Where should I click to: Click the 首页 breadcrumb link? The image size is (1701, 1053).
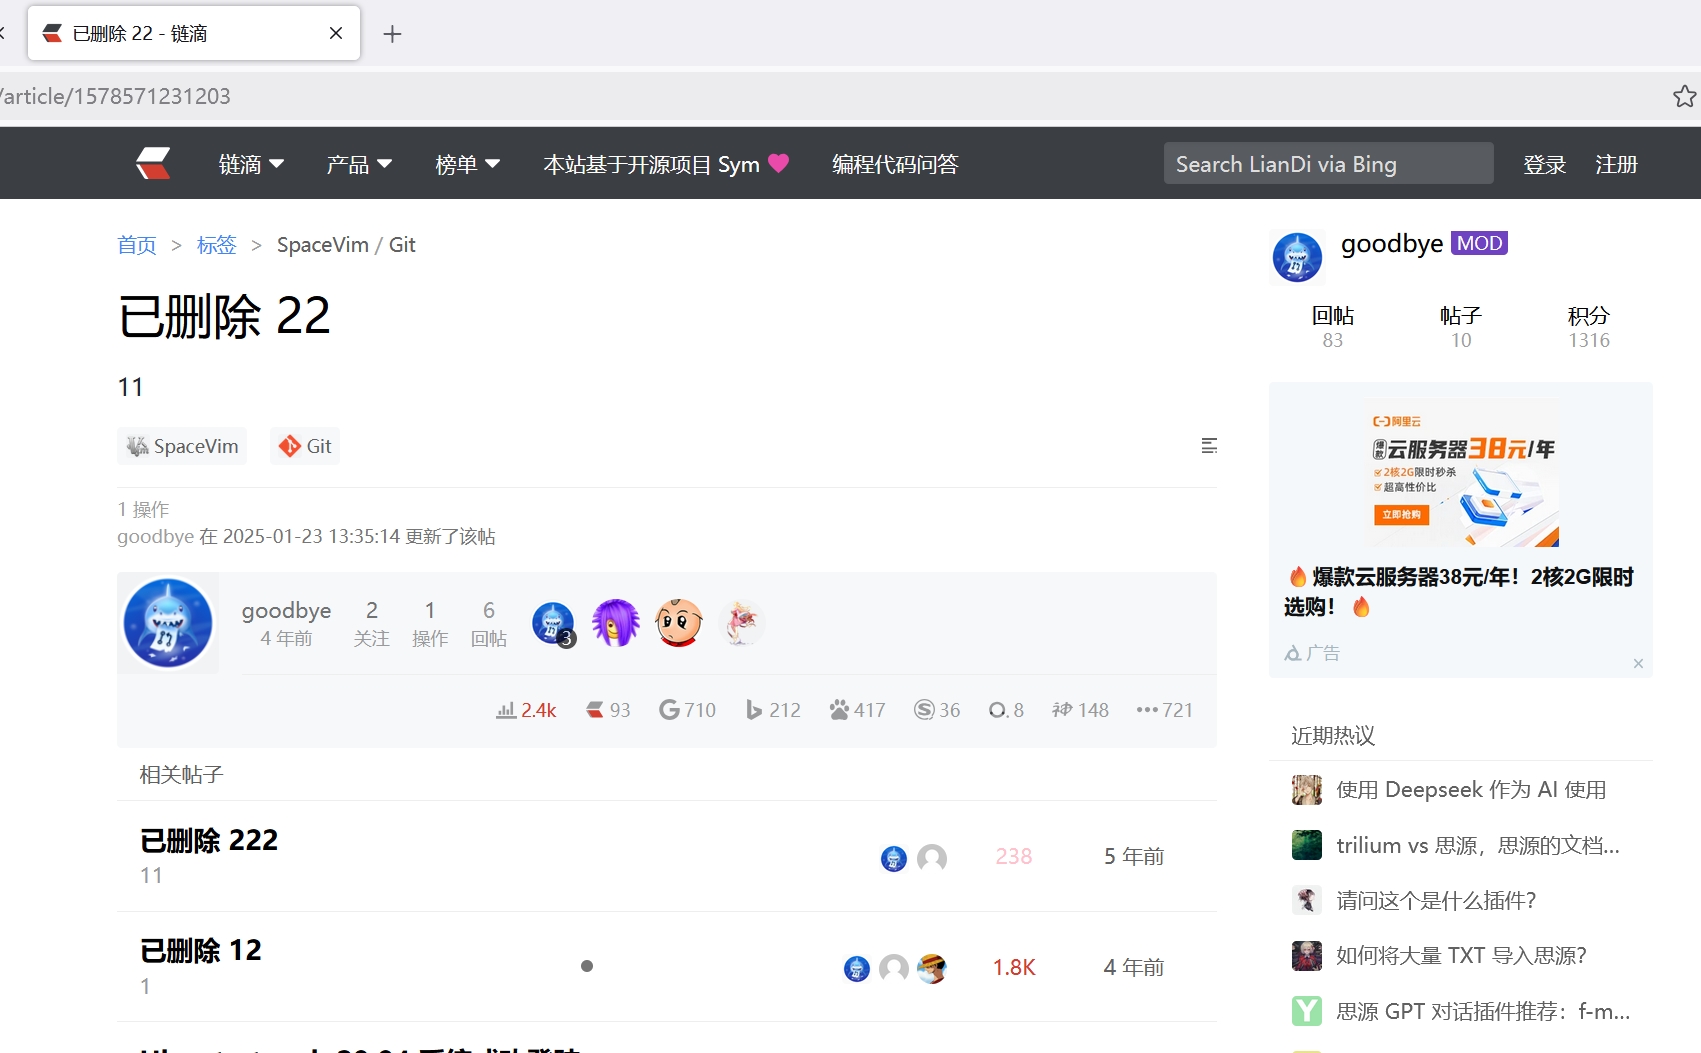click(x=137, y=245)
